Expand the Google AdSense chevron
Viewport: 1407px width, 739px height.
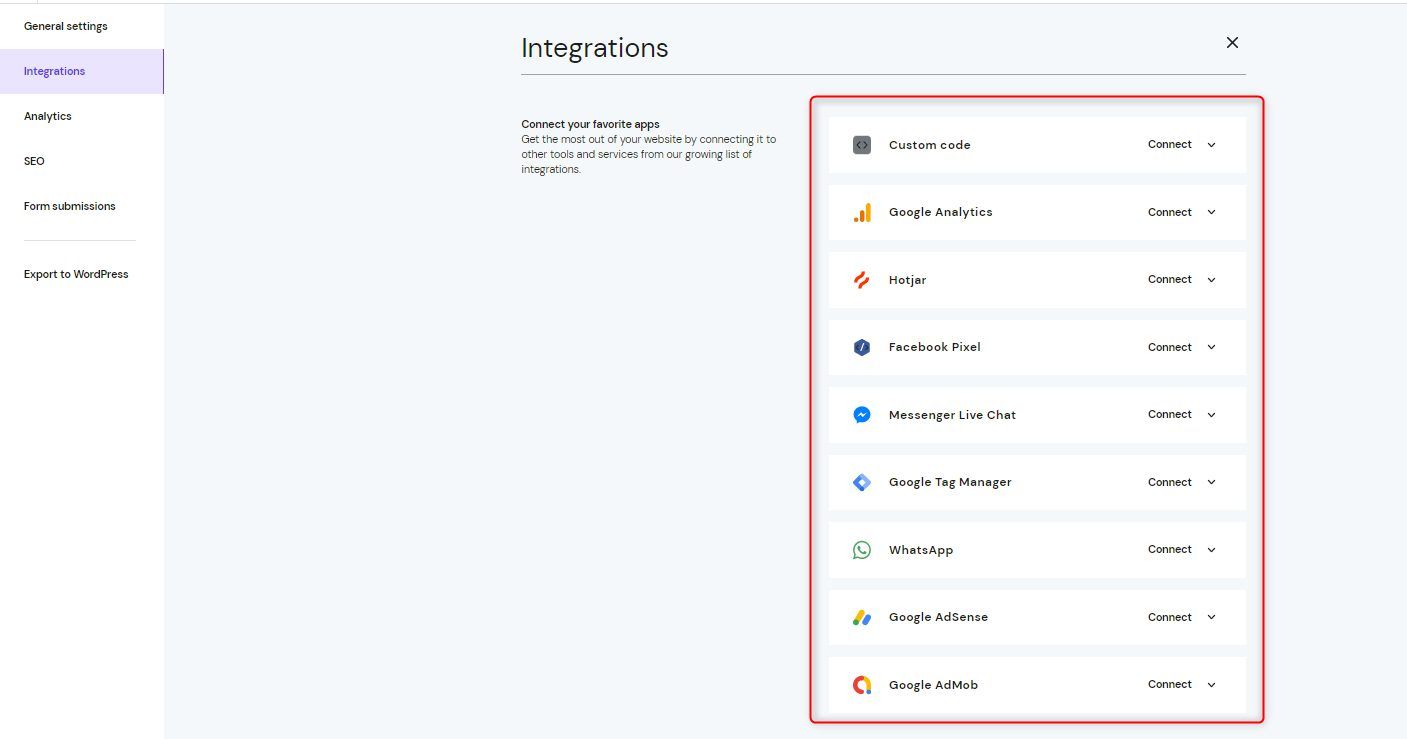tap(1211, 617)
